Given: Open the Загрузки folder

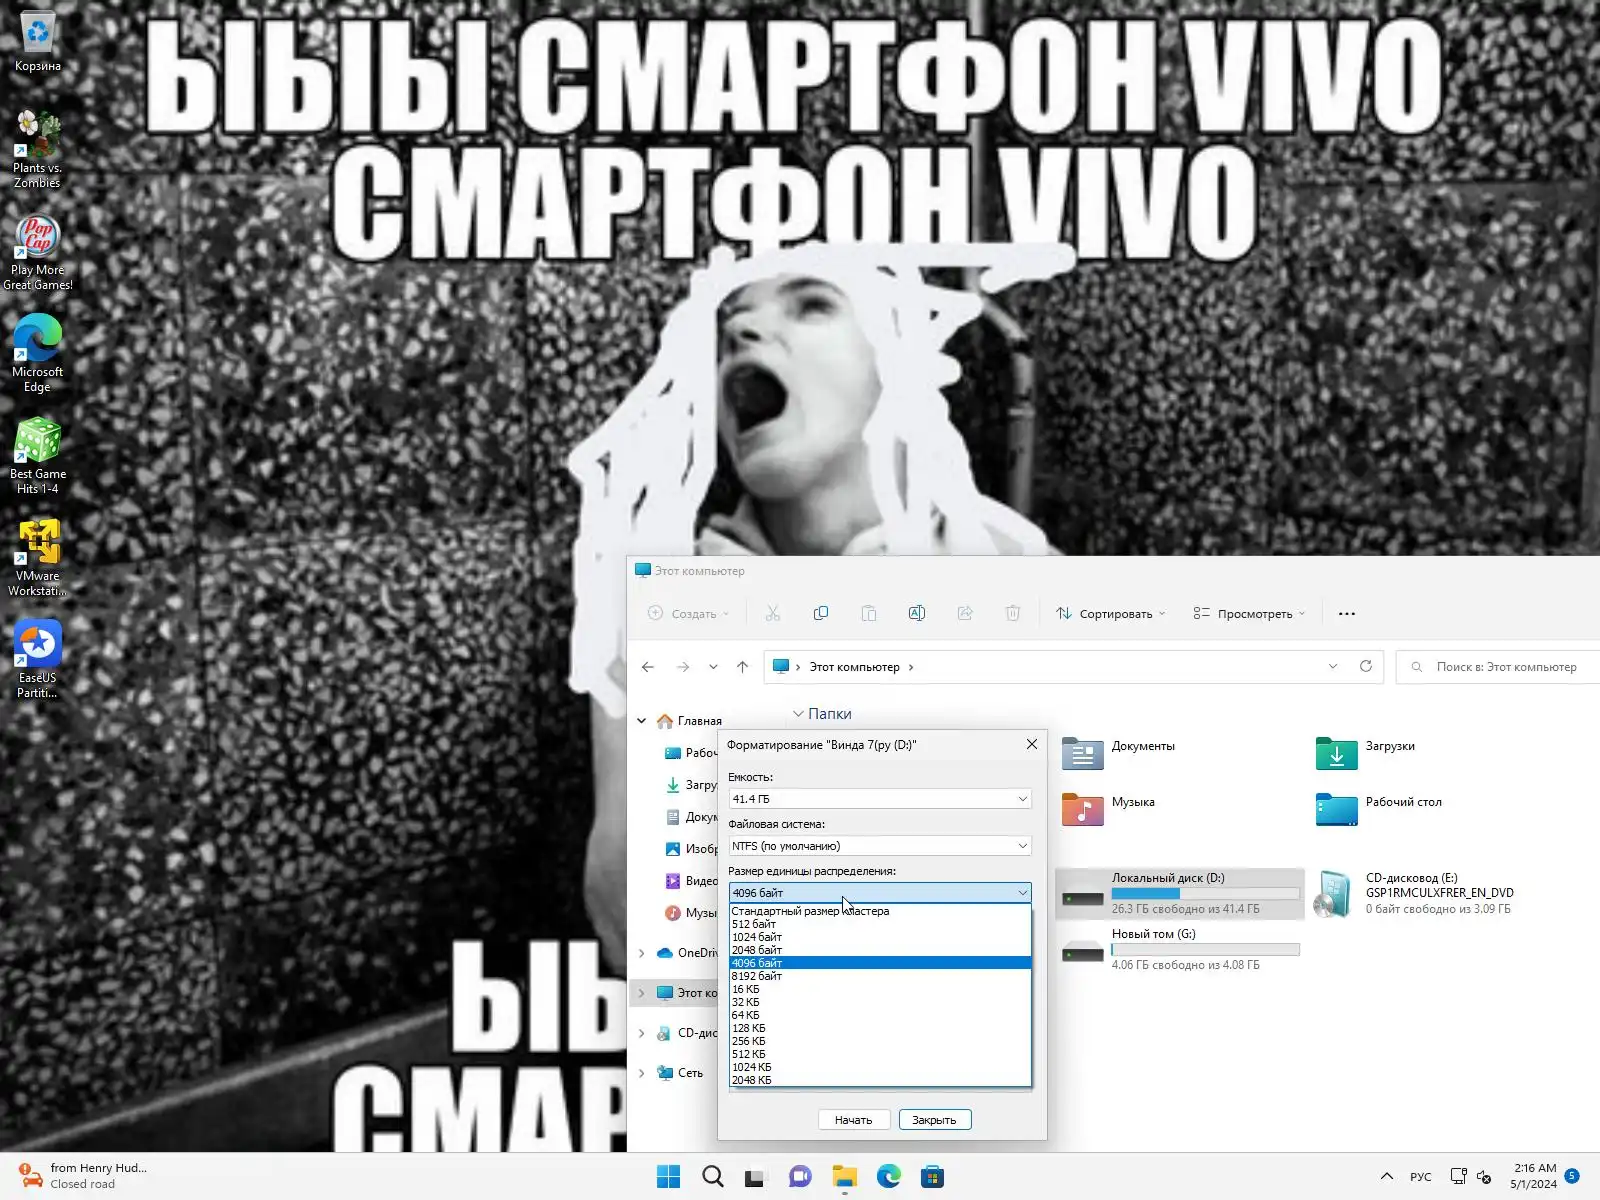Looking at the screenshot, I should 1366,752.
